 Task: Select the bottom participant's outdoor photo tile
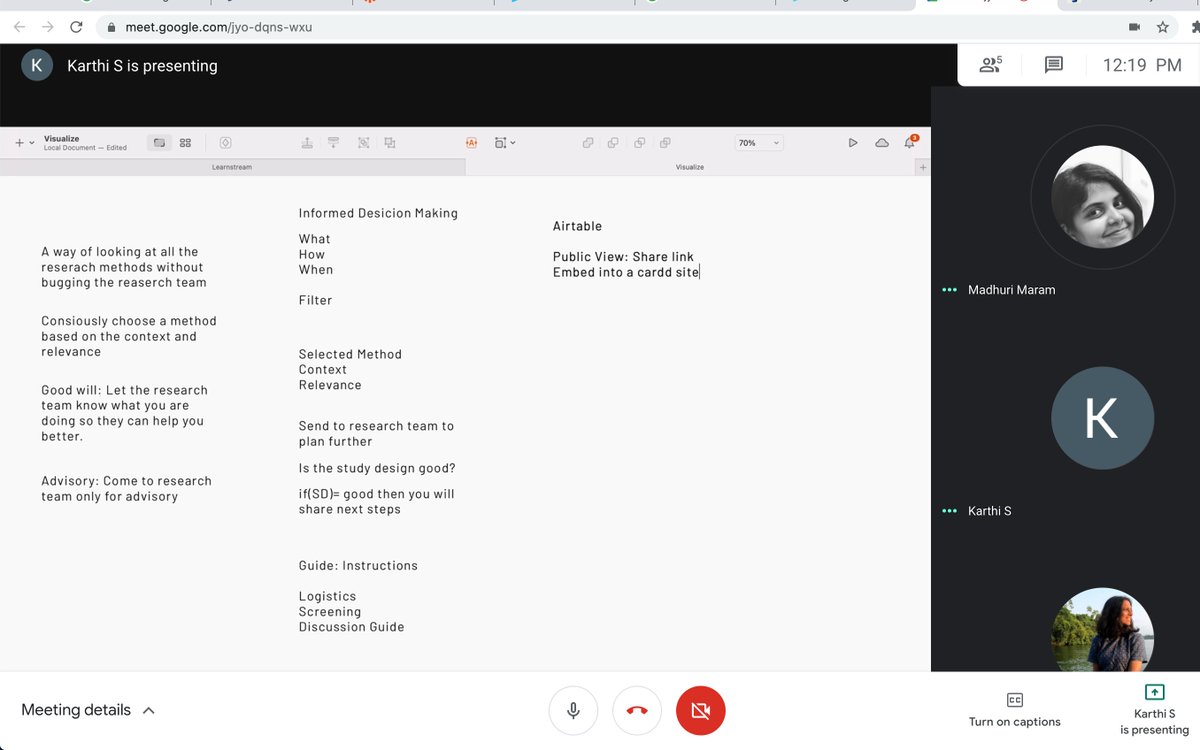[1102, 630]
